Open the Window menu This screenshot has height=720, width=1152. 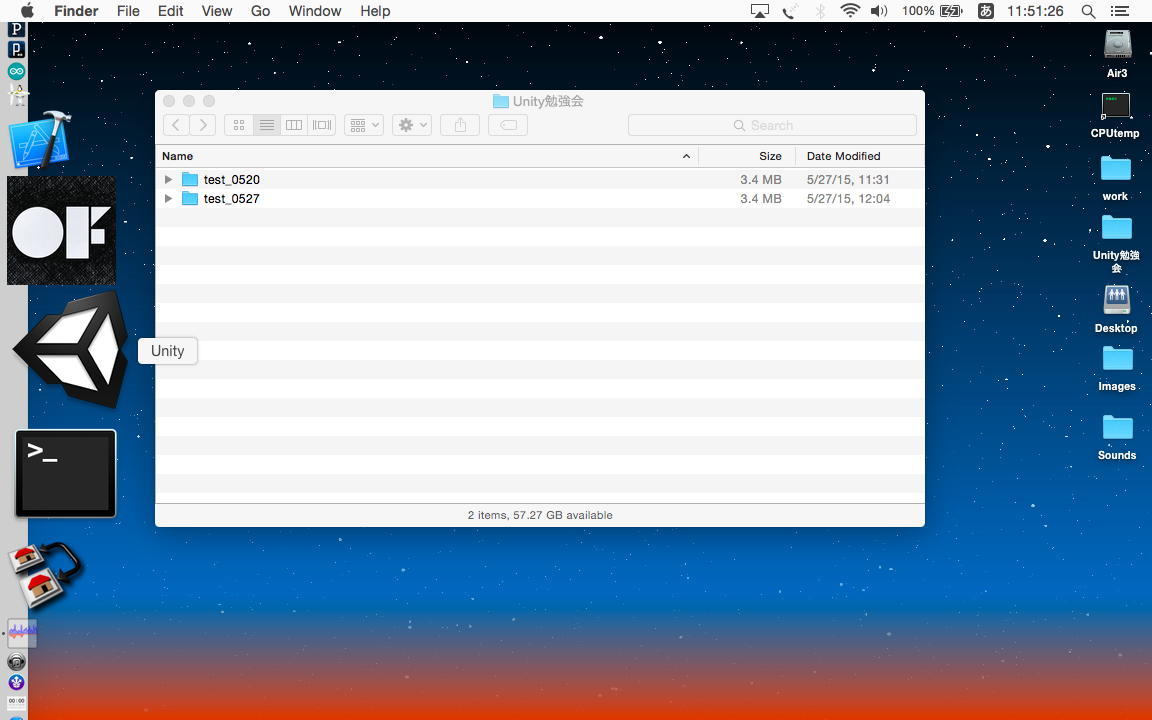pyautogui.click(x=314, y=11)
